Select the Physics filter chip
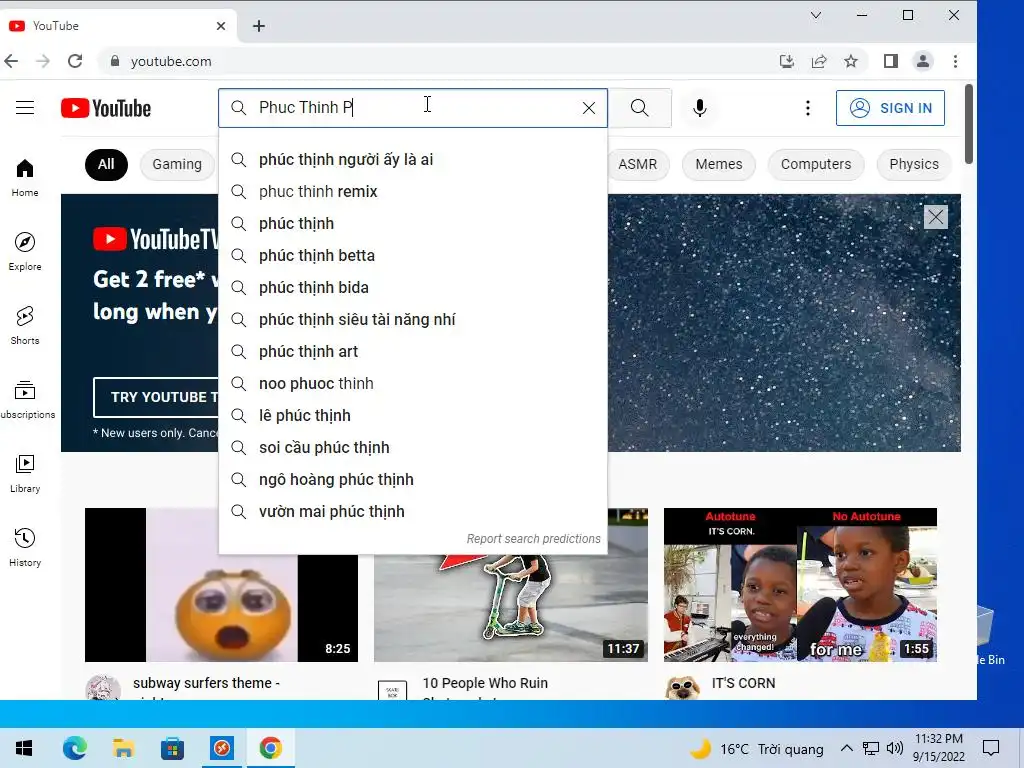1024x768 pixels. (914, 165)
